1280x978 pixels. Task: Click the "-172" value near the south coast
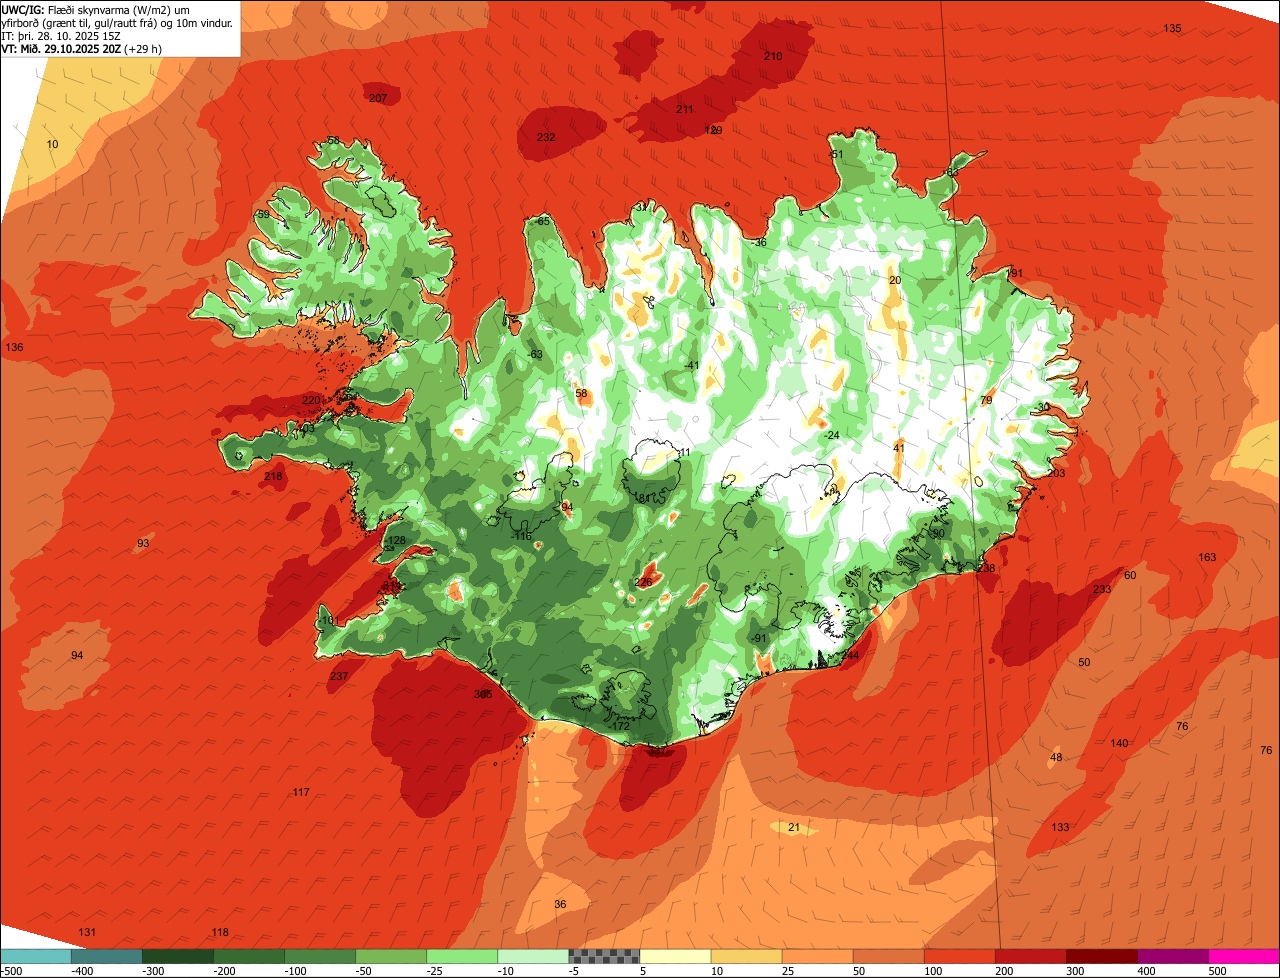[x=620, y=726]
